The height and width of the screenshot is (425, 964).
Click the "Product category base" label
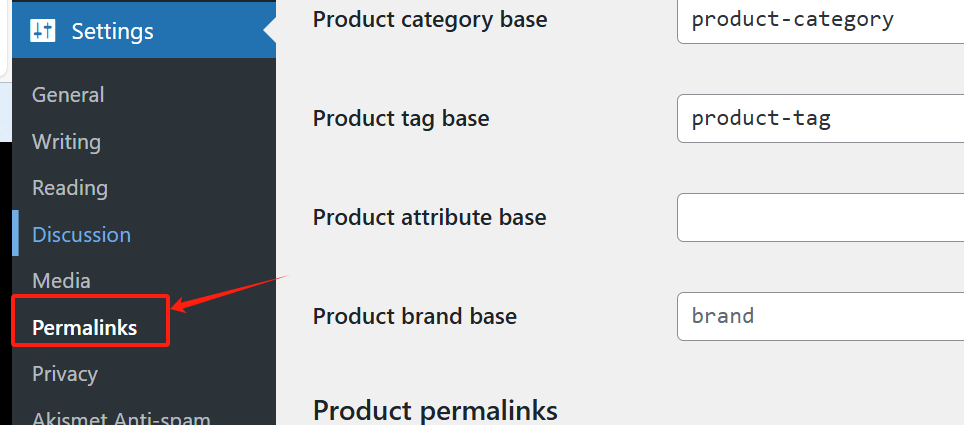point(430,20)
